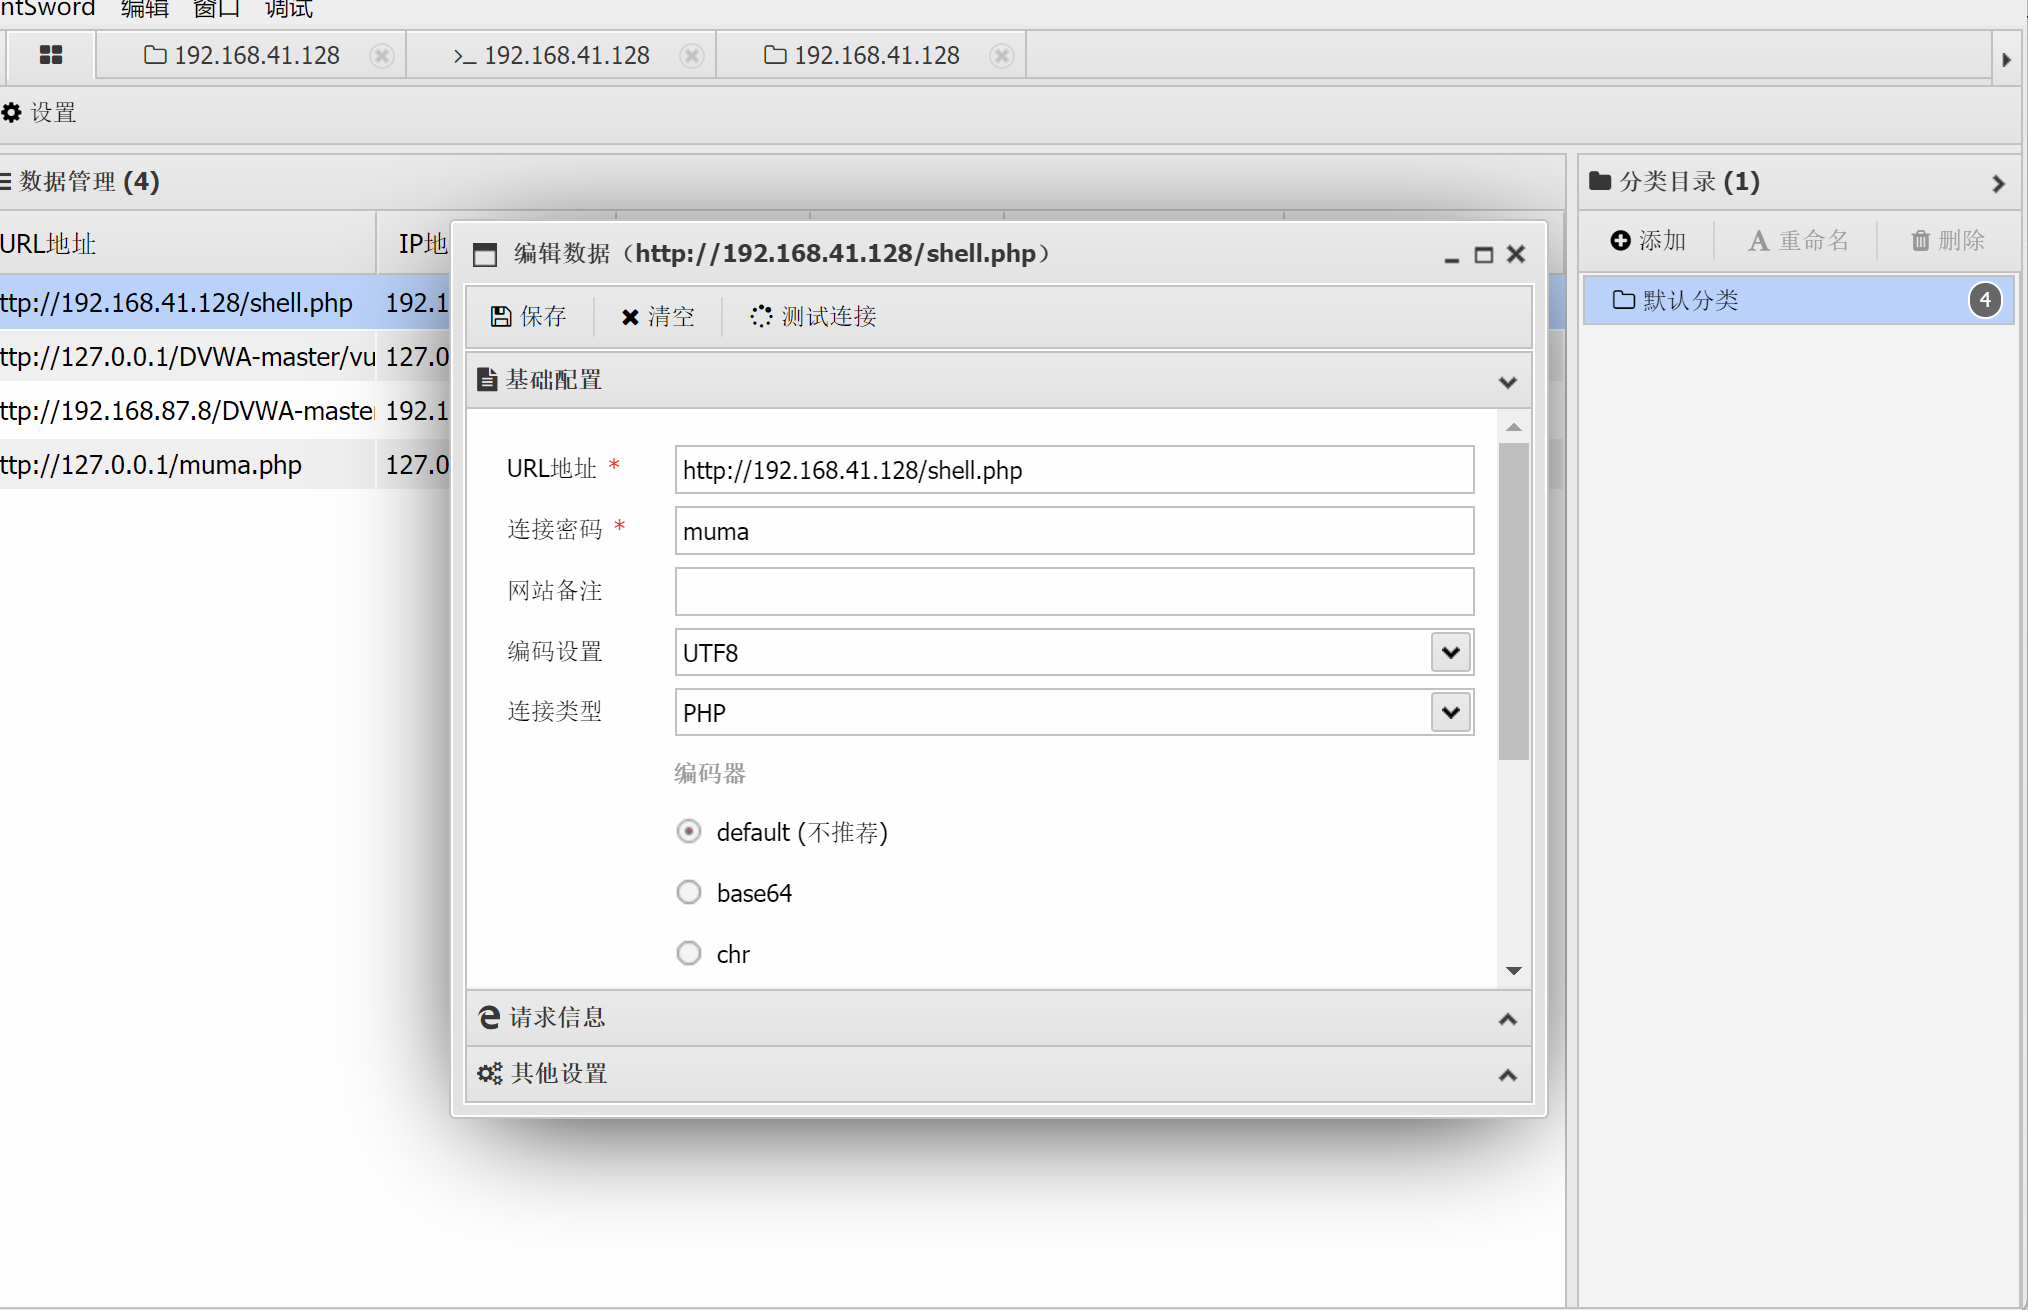Click the connection password field
The height and width of the screenshot is (1310, 2028).
pyautogui.click(x=1073, y=531)
